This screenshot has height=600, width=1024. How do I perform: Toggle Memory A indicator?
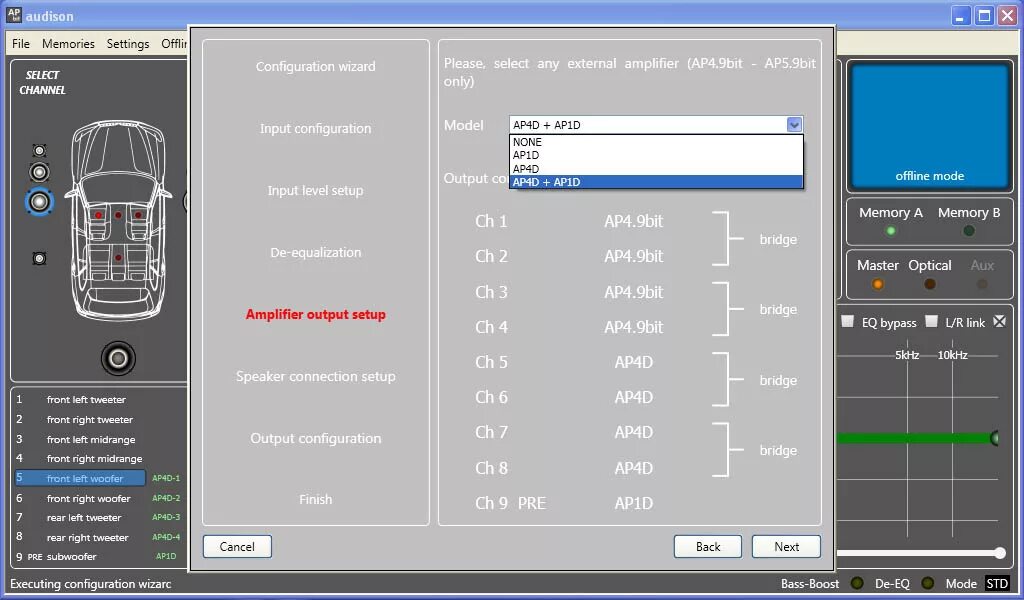[x=890, y=230]
